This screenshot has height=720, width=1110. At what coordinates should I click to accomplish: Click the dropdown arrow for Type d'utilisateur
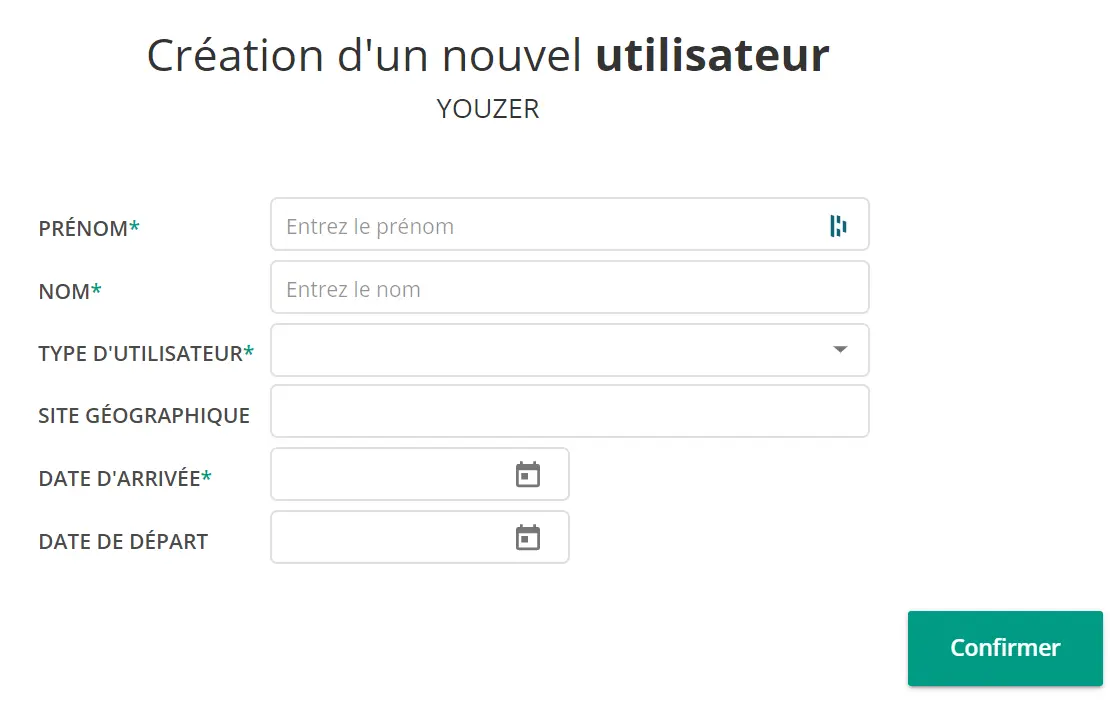838,350
